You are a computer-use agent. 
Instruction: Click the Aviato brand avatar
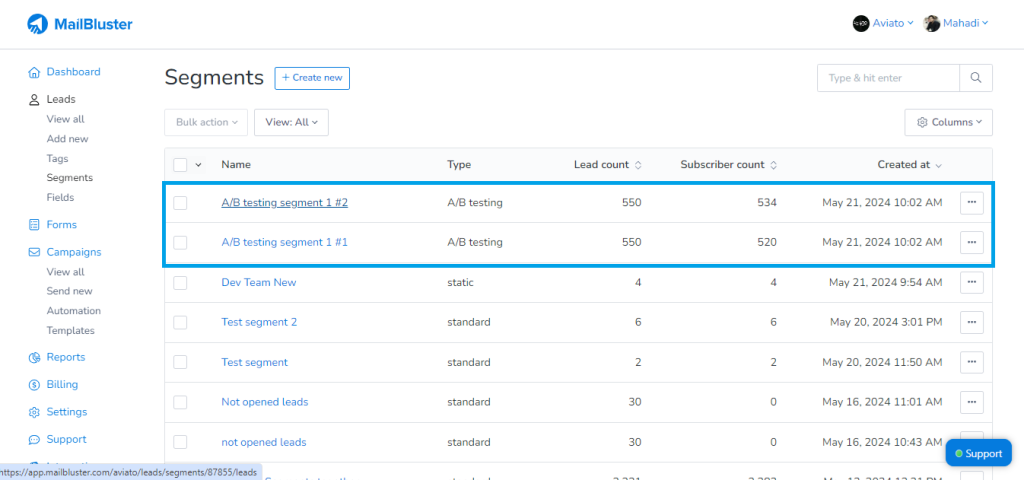[x=861, y=24]
